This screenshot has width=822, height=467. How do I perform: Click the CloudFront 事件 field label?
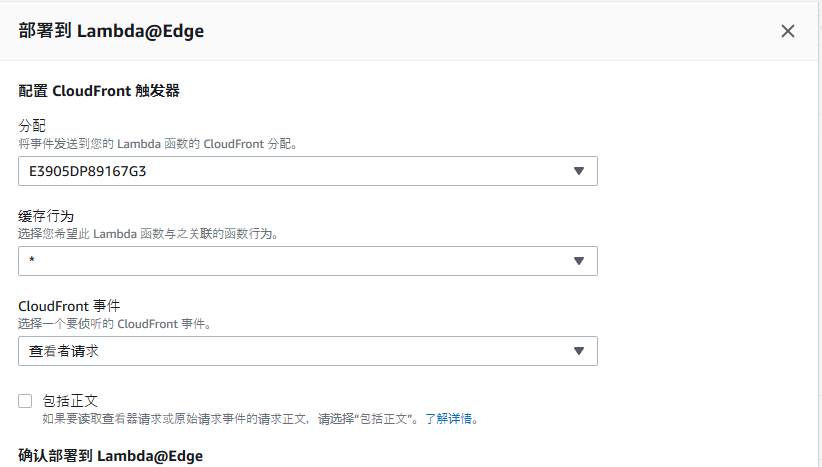(69, 306)
